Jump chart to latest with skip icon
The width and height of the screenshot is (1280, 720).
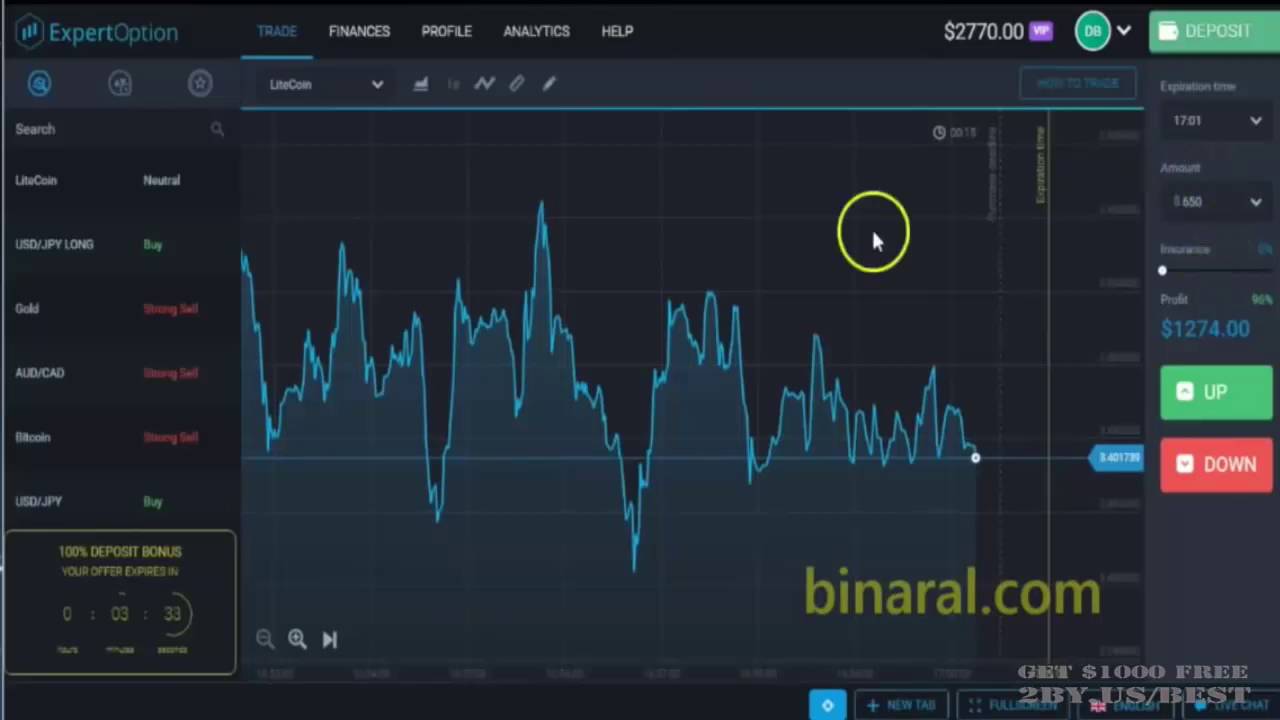tap(330, 639)
